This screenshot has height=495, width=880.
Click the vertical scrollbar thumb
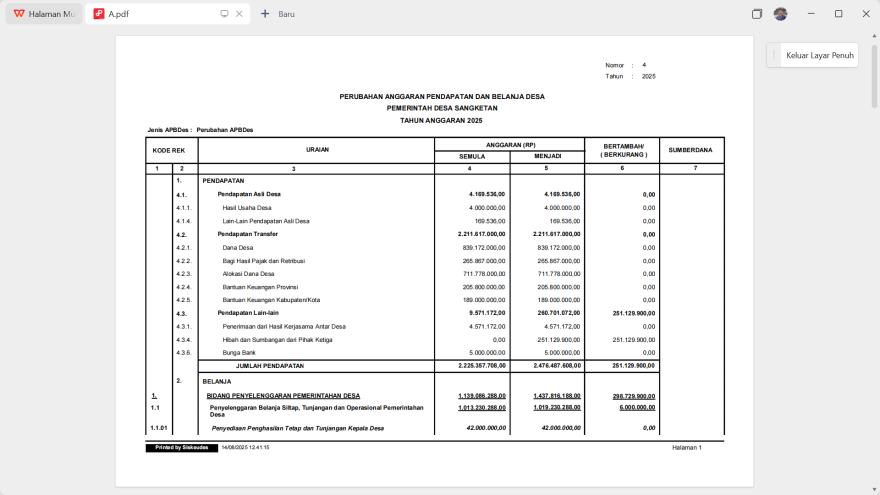(874, 76)
